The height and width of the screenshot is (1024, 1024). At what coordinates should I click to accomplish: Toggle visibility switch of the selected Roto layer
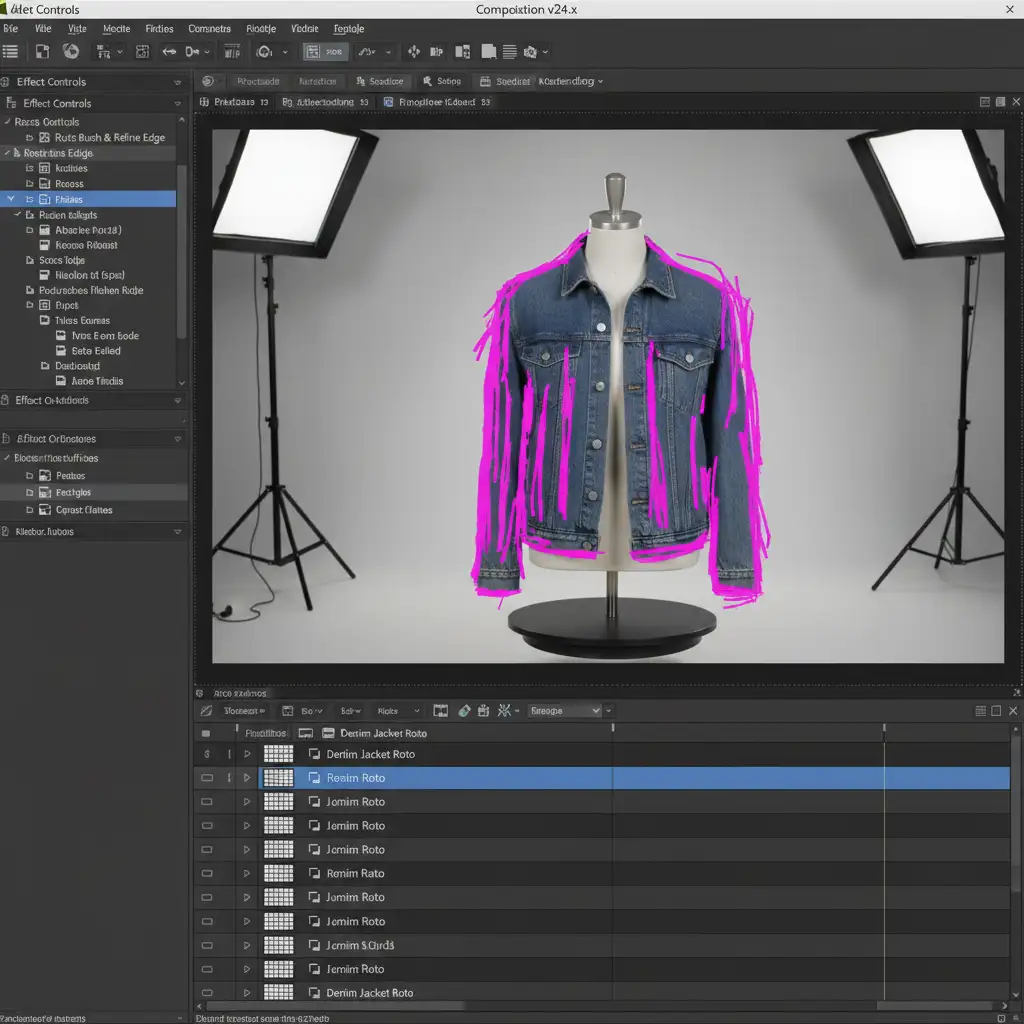pos(207,778)
